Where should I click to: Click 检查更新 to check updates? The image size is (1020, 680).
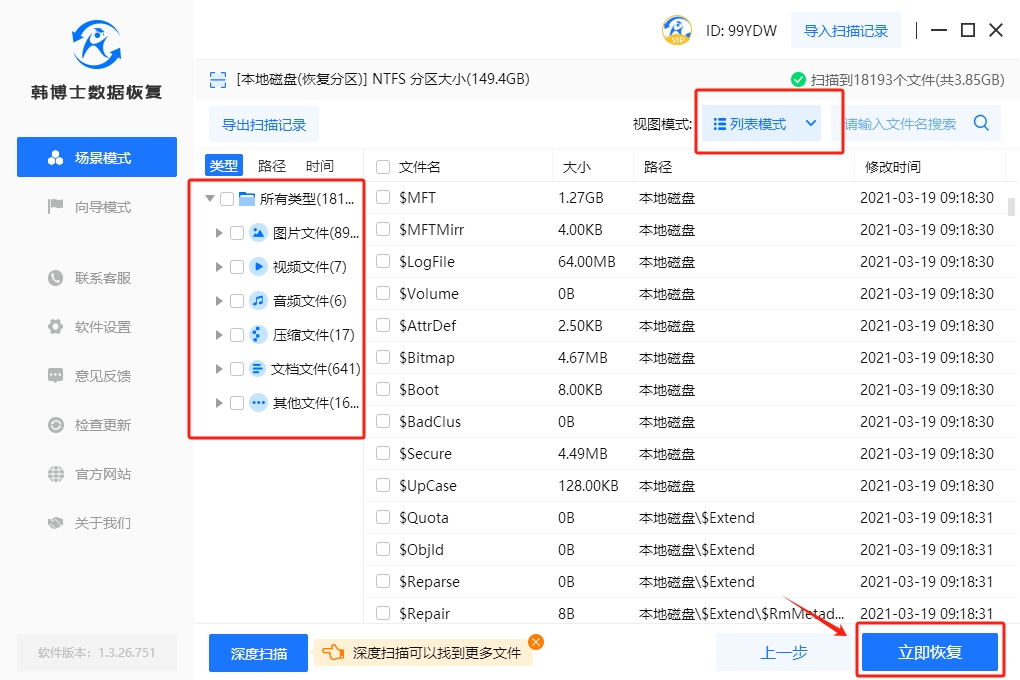point(102,425)
